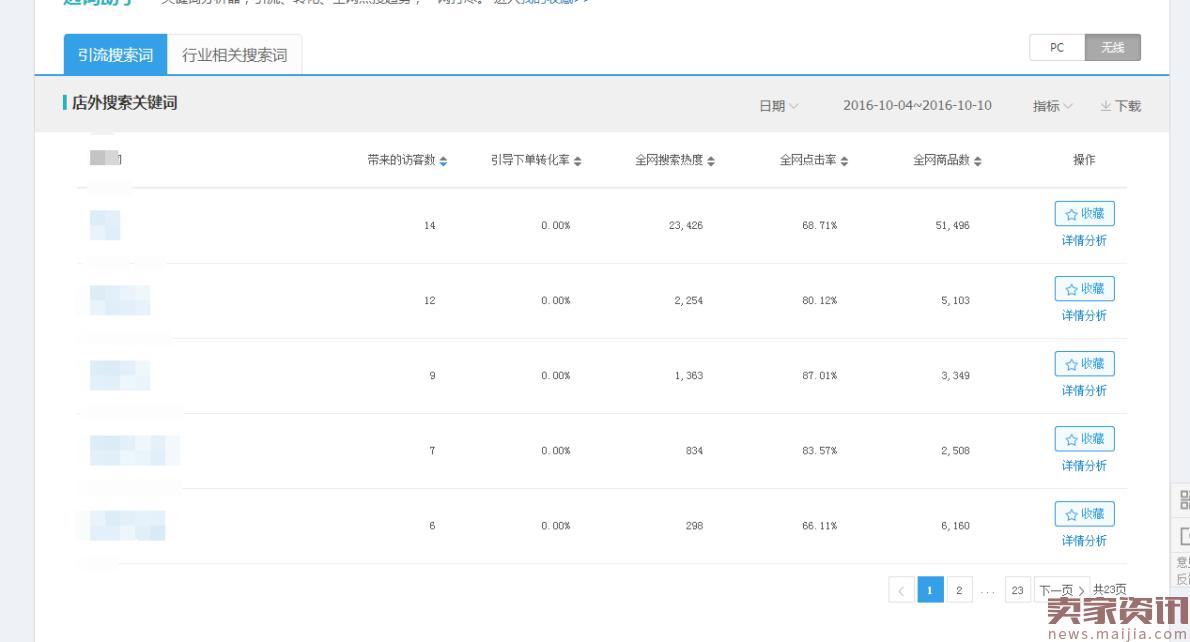Screen dimensions: 1190x642
Task: Favorite the last row keyword with 收藏
Action: 1084,514
